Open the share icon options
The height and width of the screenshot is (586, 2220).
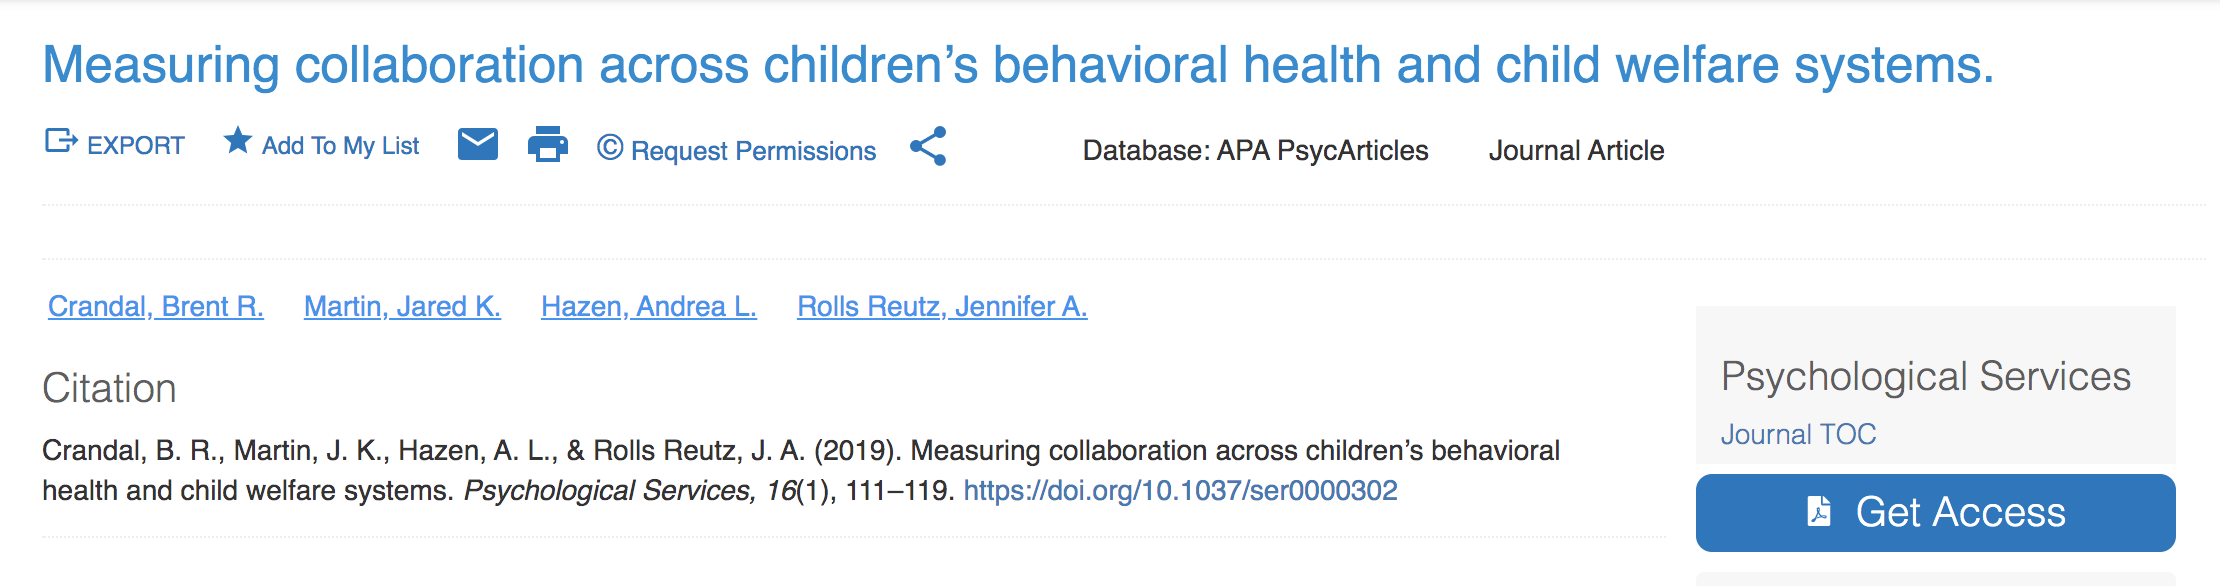[928, 146]
